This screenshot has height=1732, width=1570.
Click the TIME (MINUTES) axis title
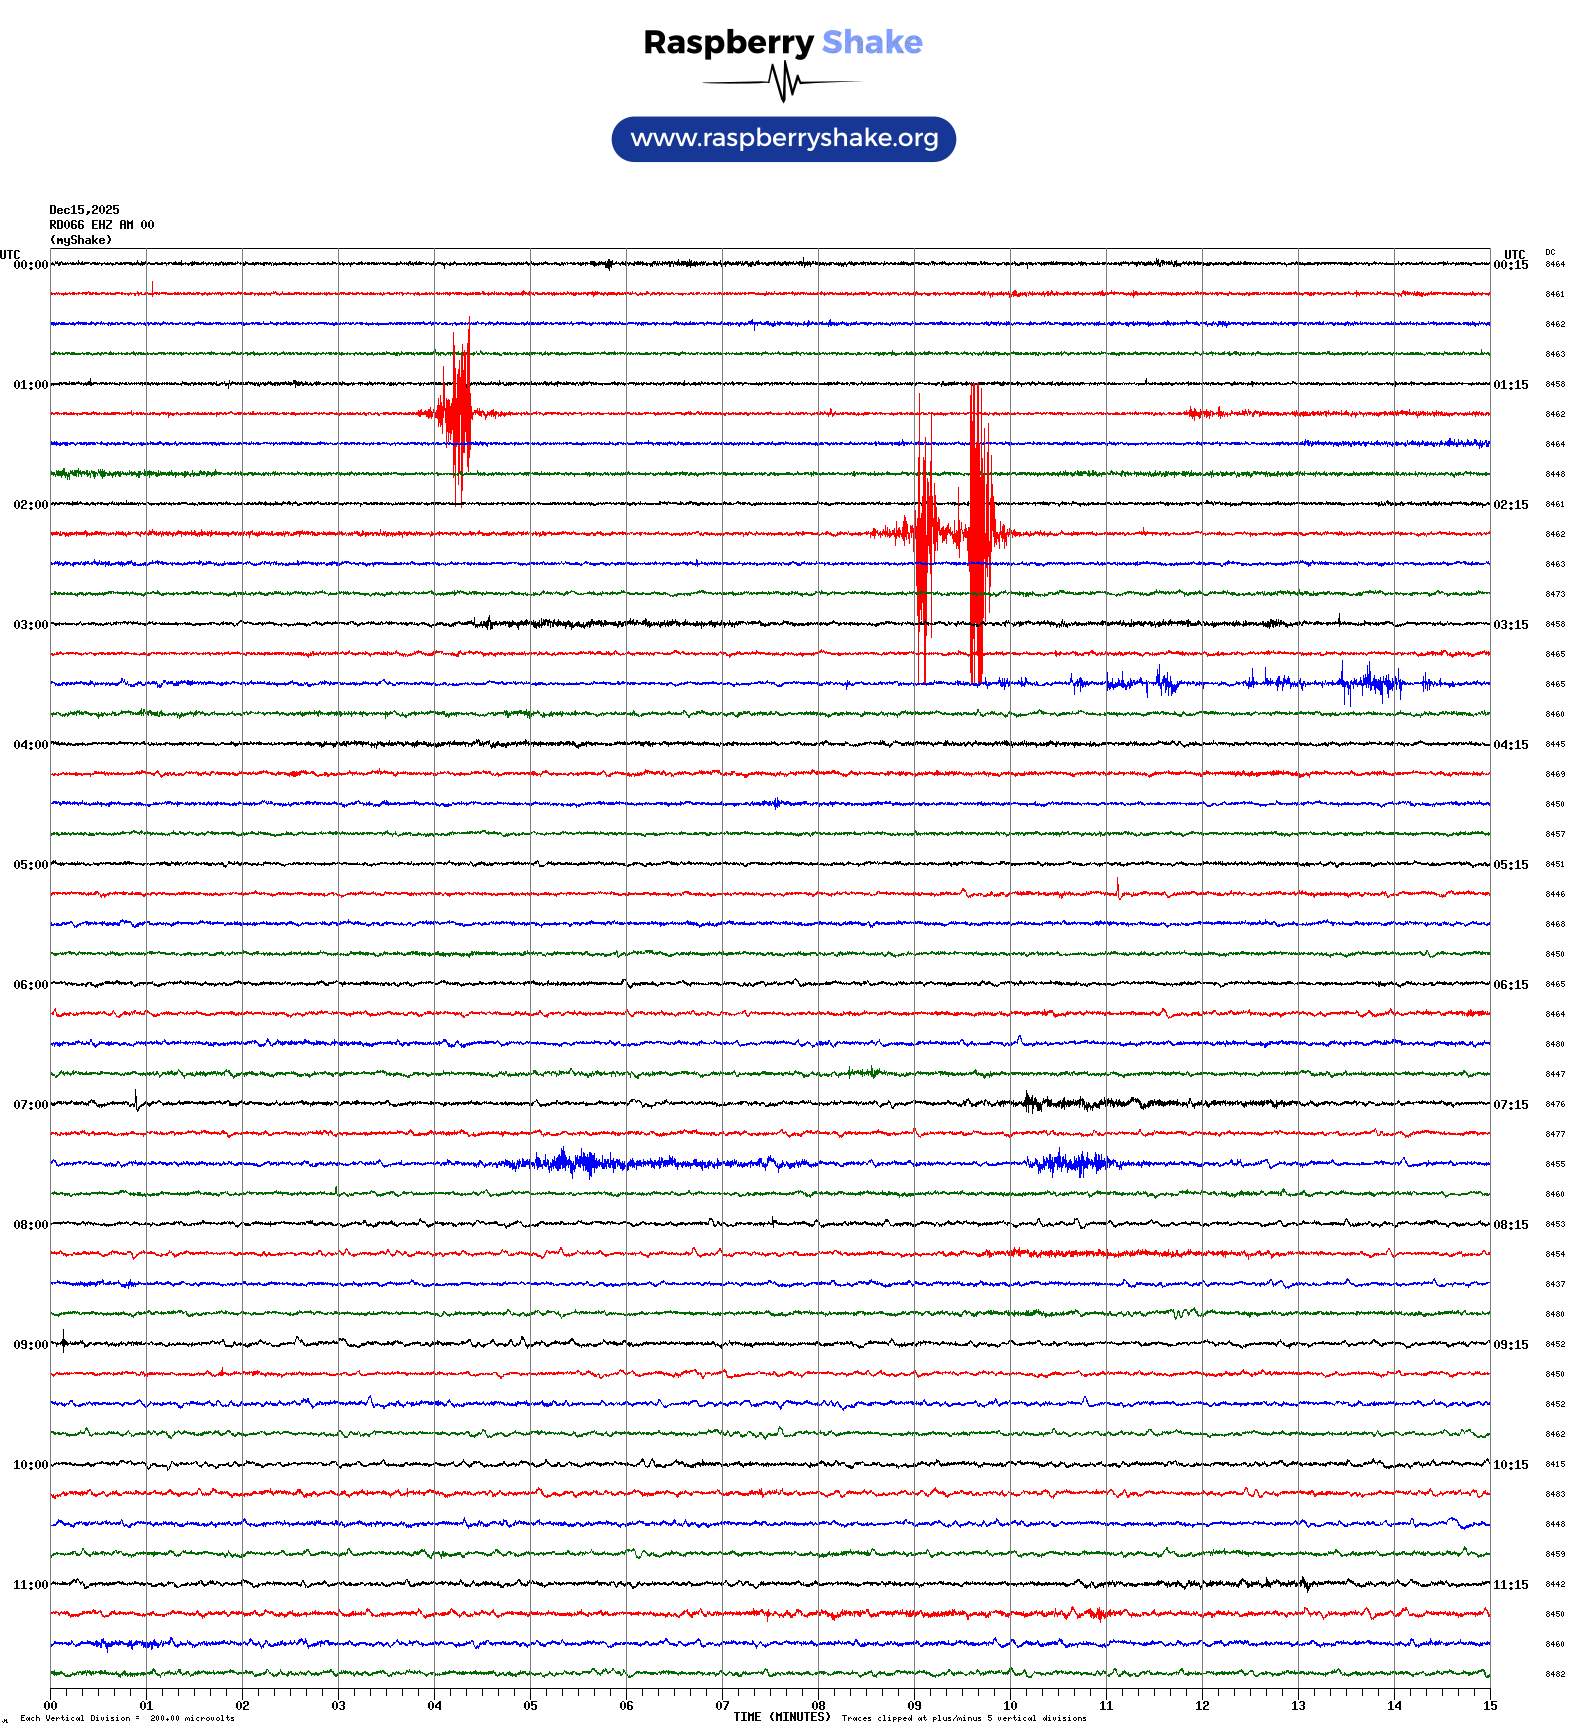click(x=781, y=1717)
